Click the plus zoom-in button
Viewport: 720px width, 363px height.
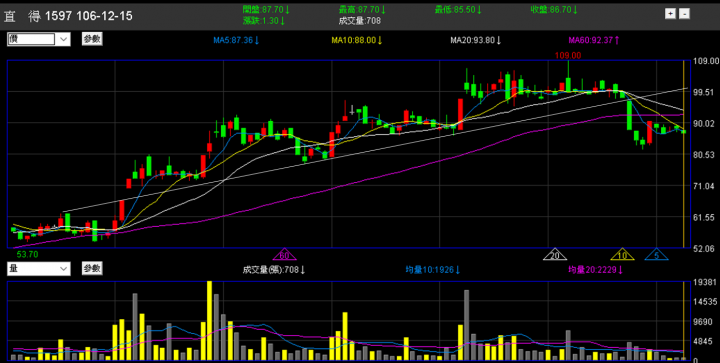click(x=670, y=14)
